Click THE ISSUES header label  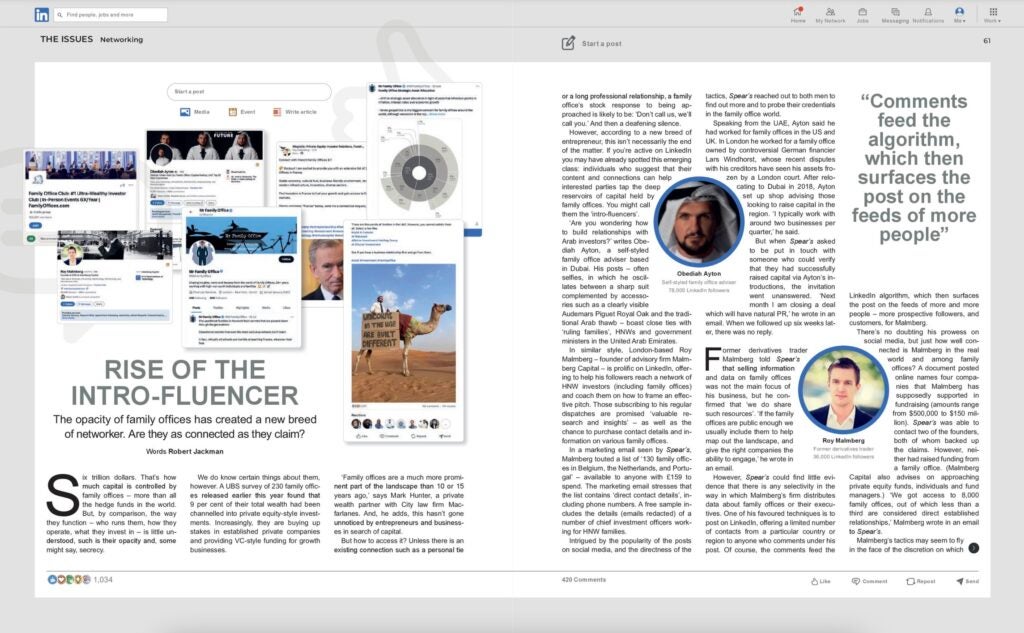click(67, 39)
